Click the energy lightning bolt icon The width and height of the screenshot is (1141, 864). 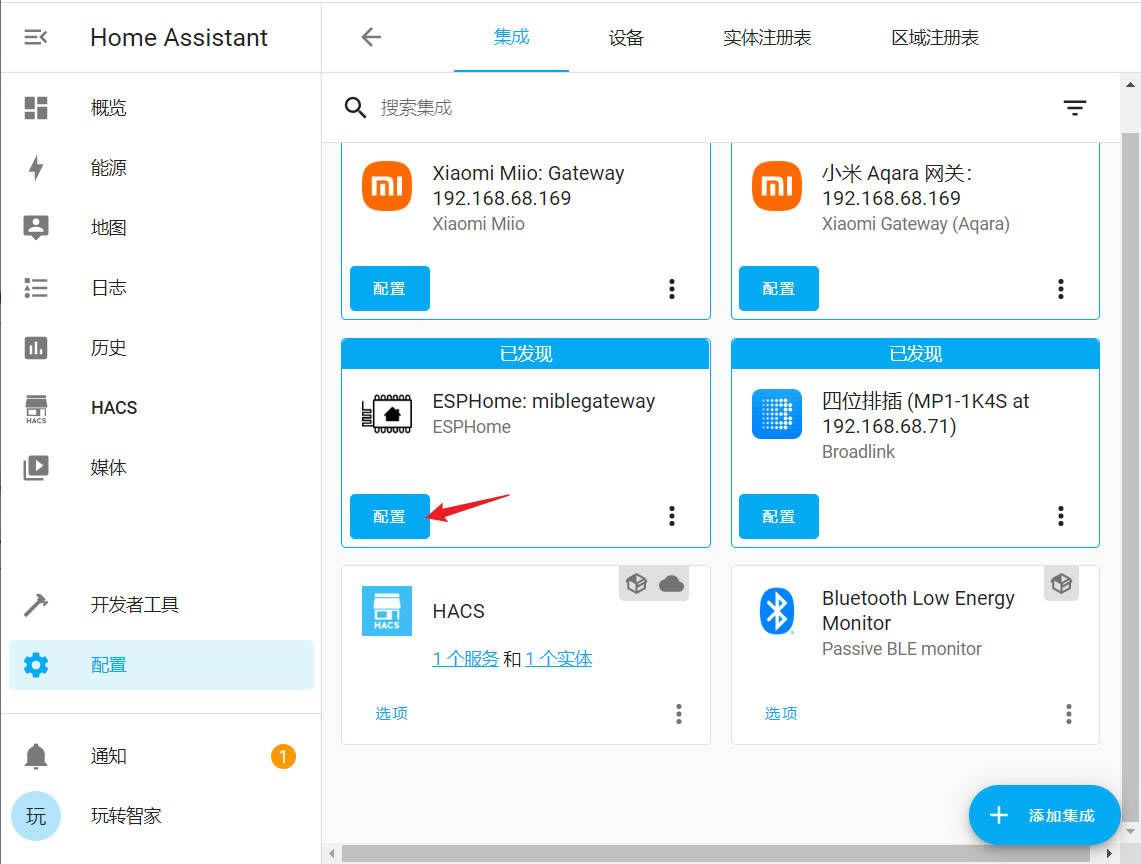pos(36,167)
